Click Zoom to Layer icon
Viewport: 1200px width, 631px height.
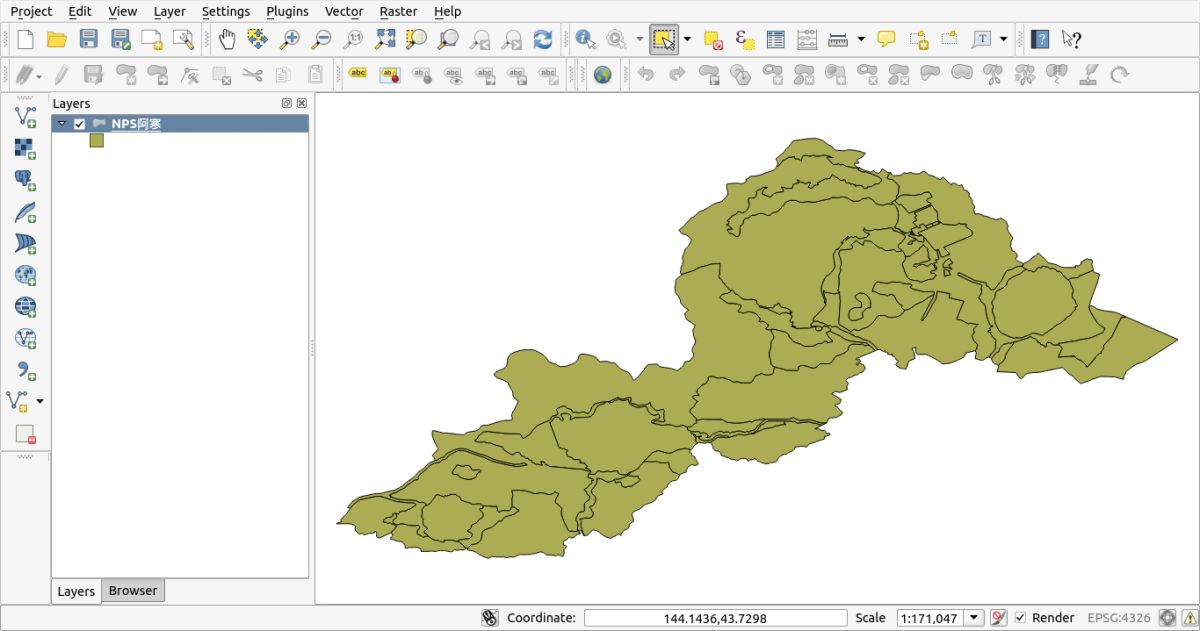(448, 39)
